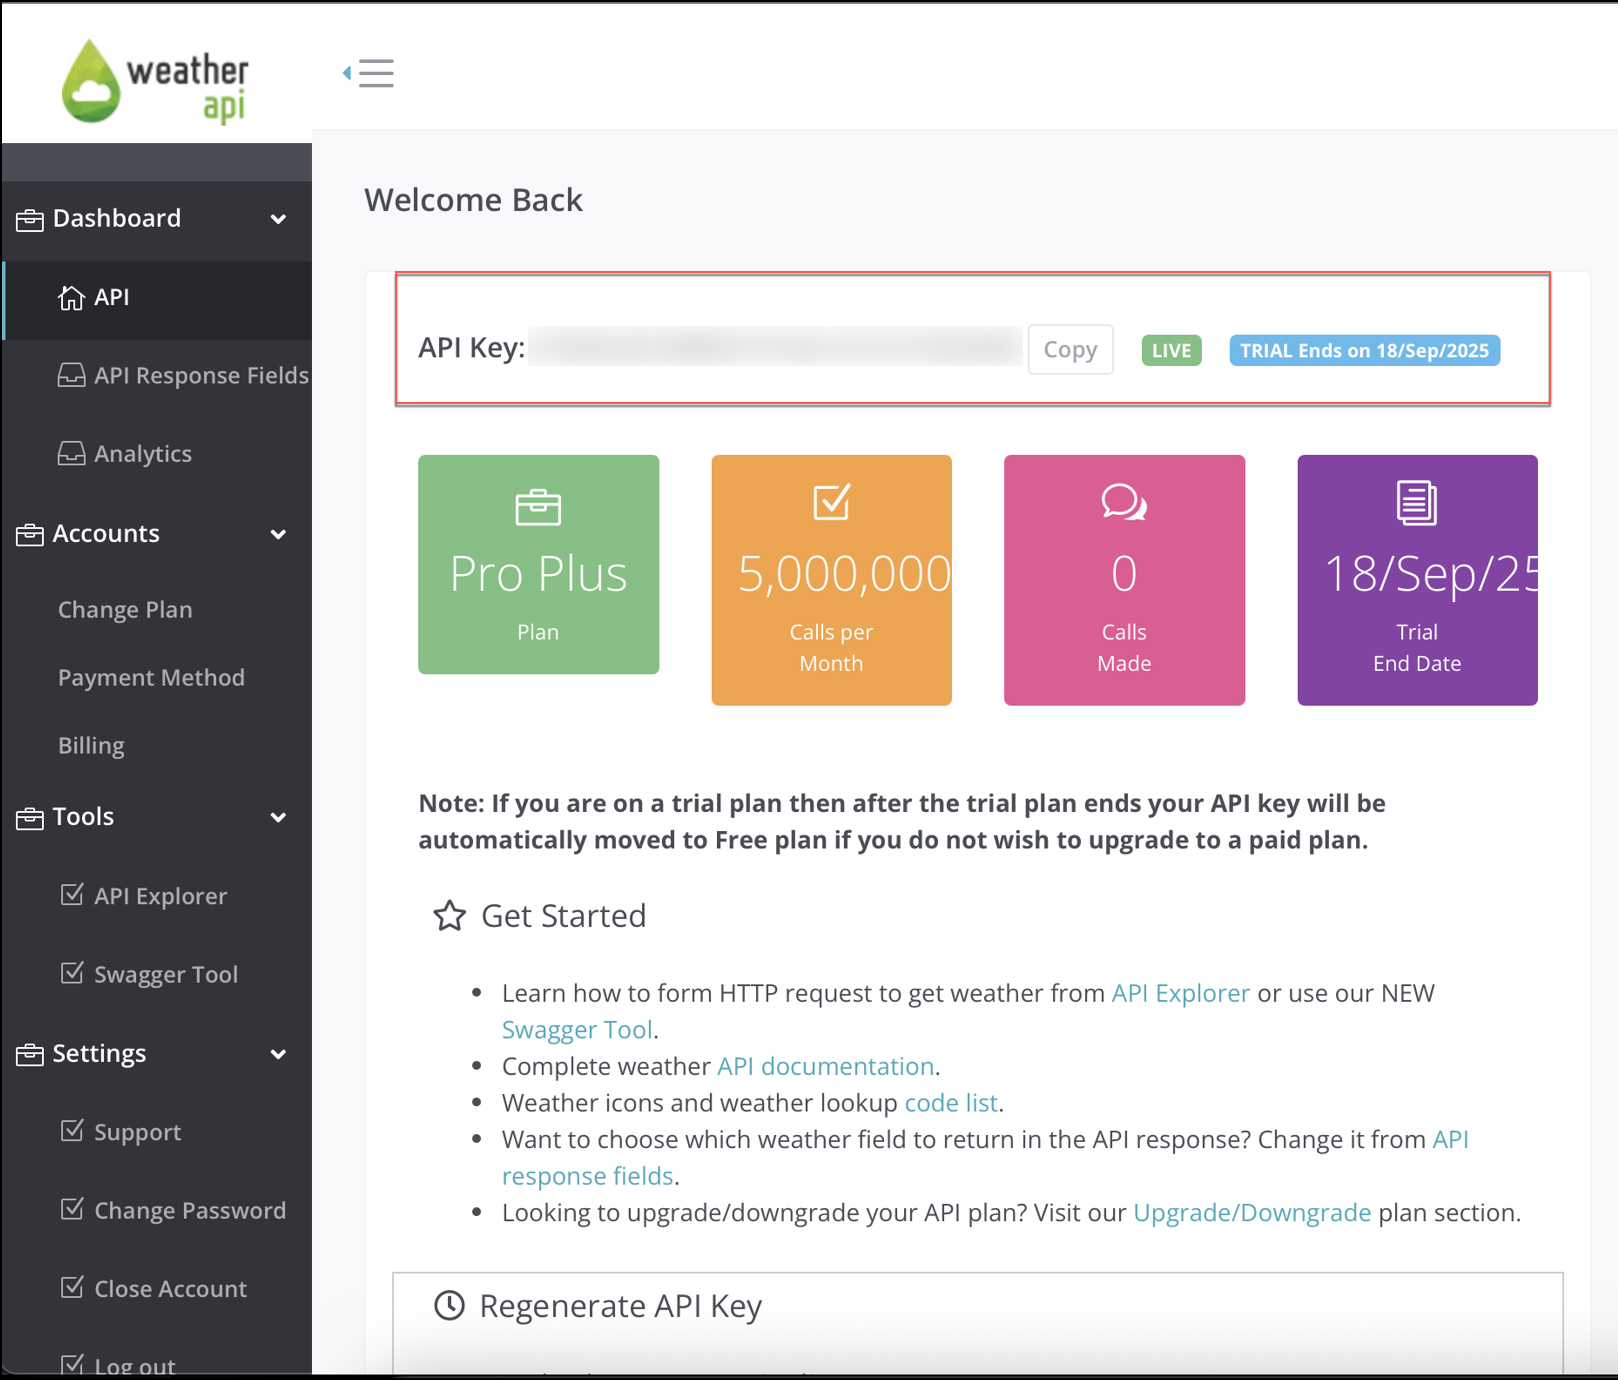This screenshot has width=1618, height=1380.
Task: Click the WeatherAPI logo
Action: [155, 81]
